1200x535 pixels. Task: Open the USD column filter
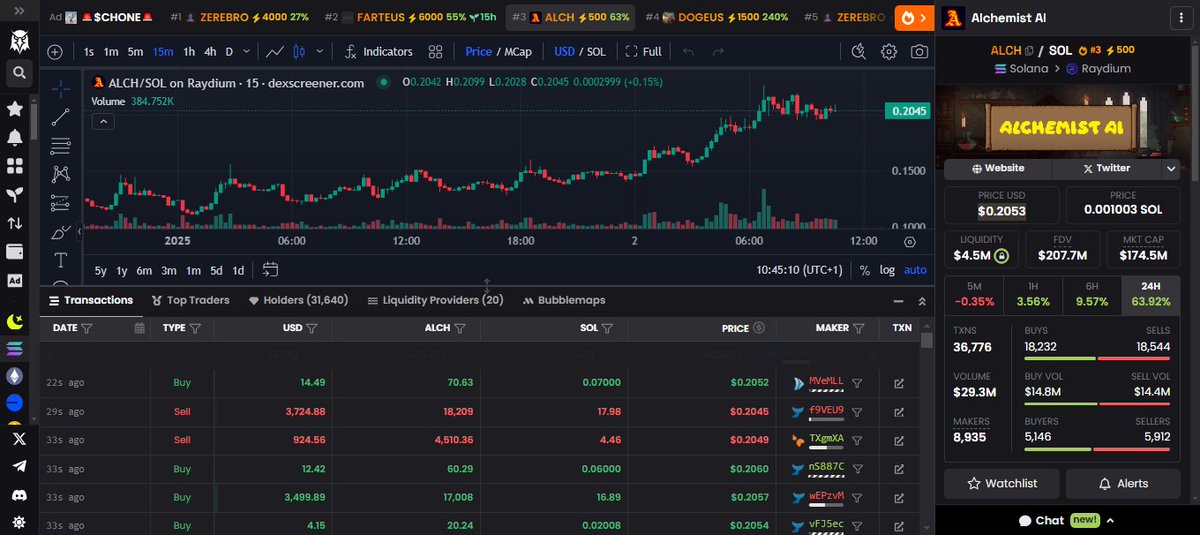[x=312, y=328]
